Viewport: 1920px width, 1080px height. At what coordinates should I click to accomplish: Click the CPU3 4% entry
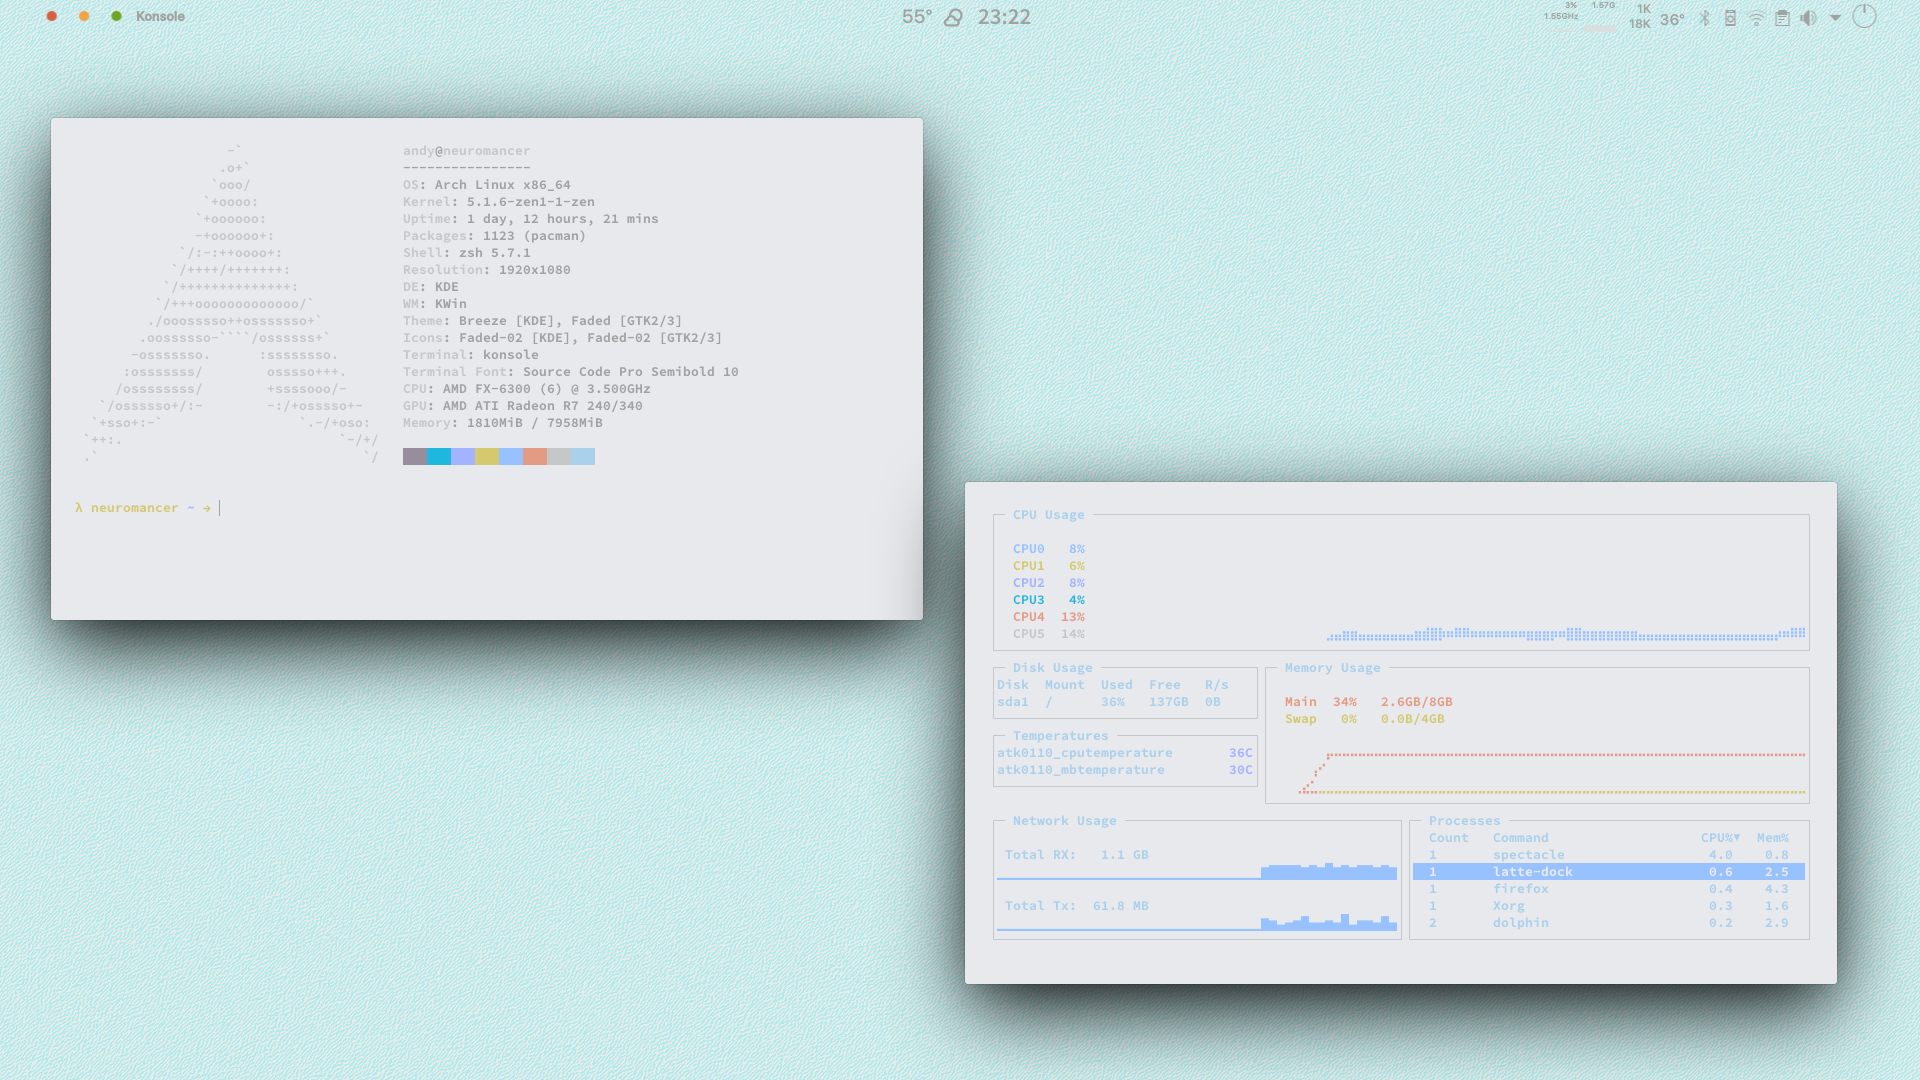[x=1049, y=600]
